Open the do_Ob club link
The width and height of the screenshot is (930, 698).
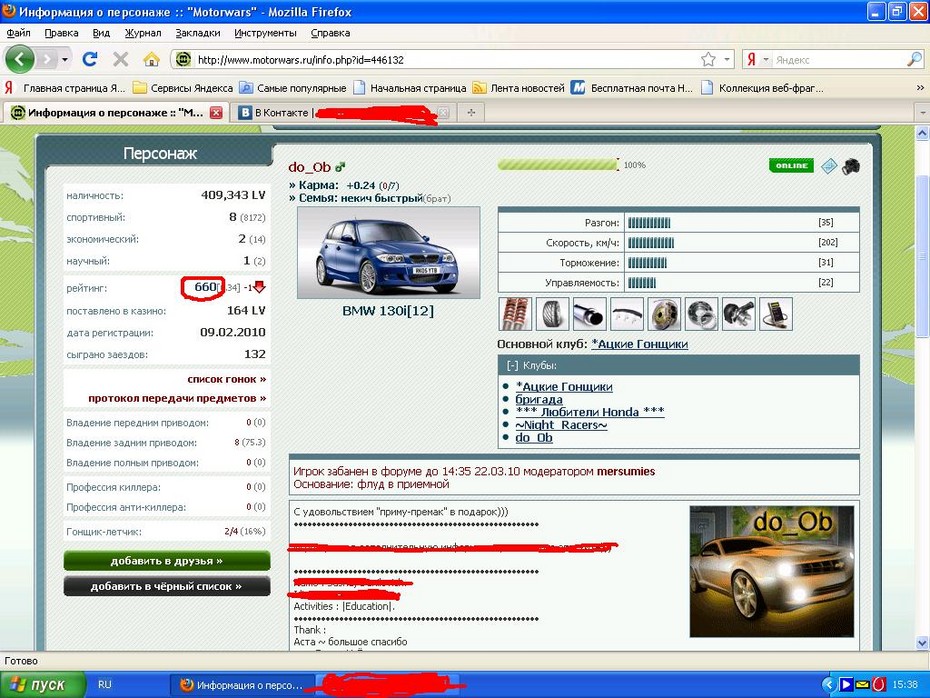point(534,438)
